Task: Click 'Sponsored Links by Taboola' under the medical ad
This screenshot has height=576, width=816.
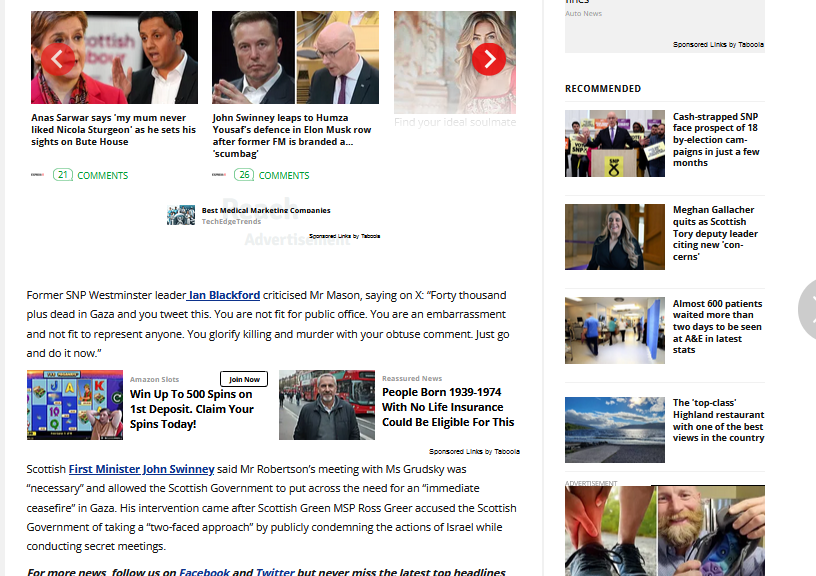Action: (345, 236)
